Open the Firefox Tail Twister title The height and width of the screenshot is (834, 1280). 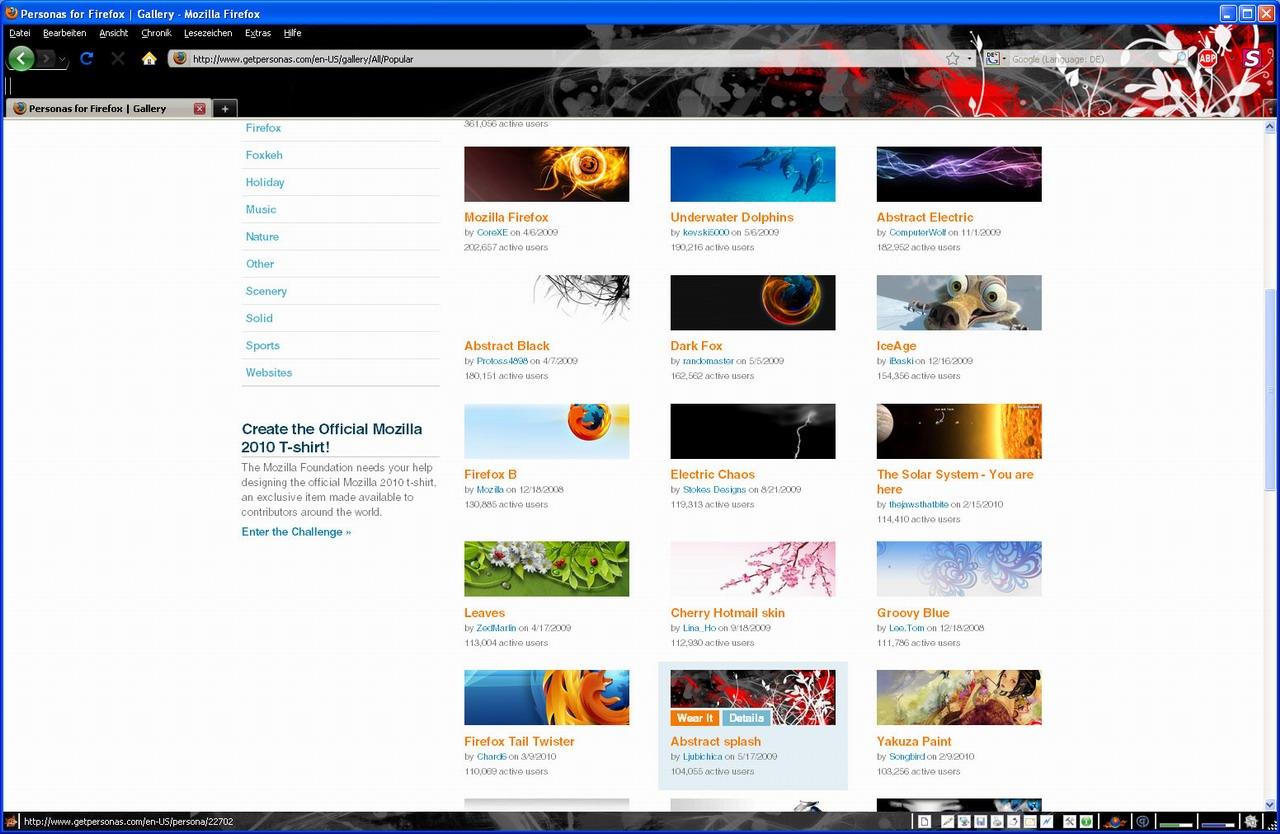tap(519, 742)
